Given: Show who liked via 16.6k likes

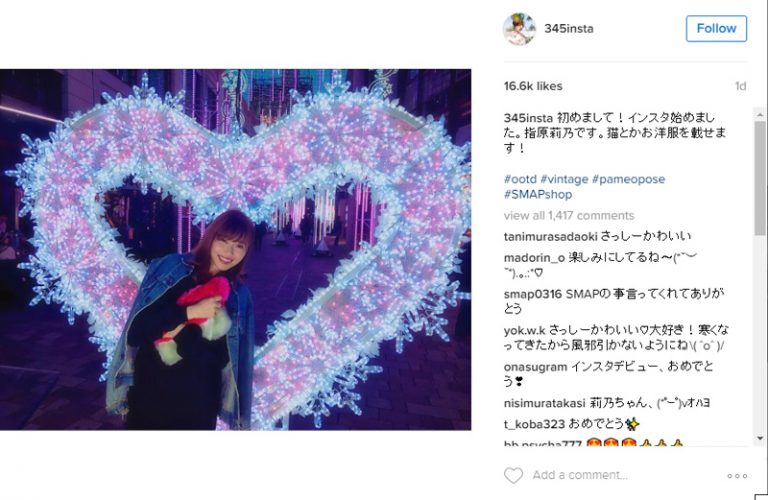Looking at the screenshot, I should coord(533,86).
